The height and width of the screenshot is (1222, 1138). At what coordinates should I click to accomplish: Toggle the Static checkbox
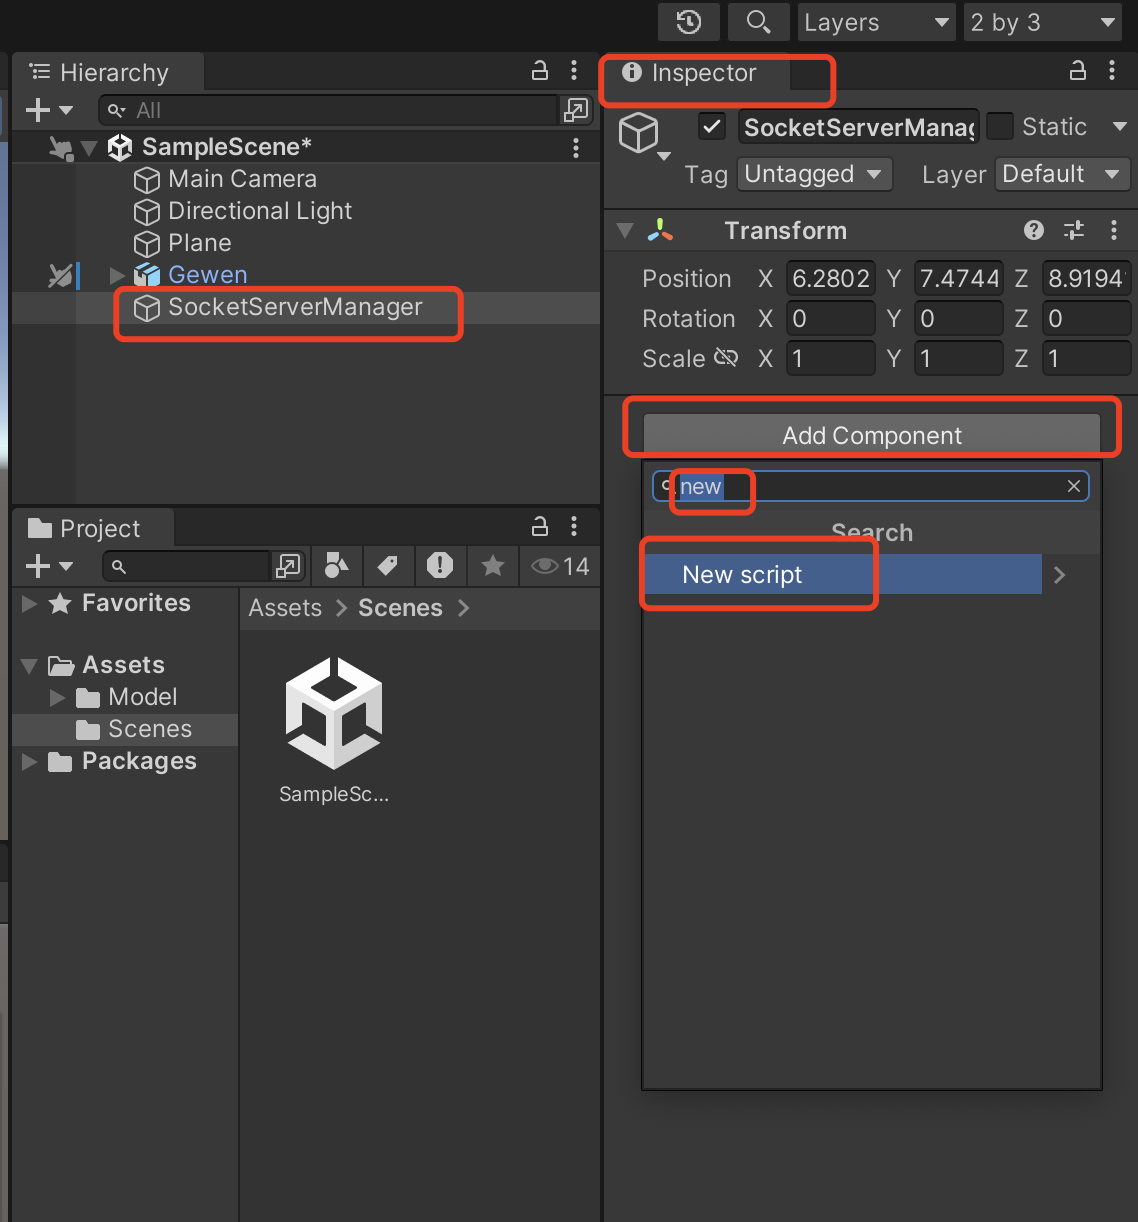click(1000, 127)
